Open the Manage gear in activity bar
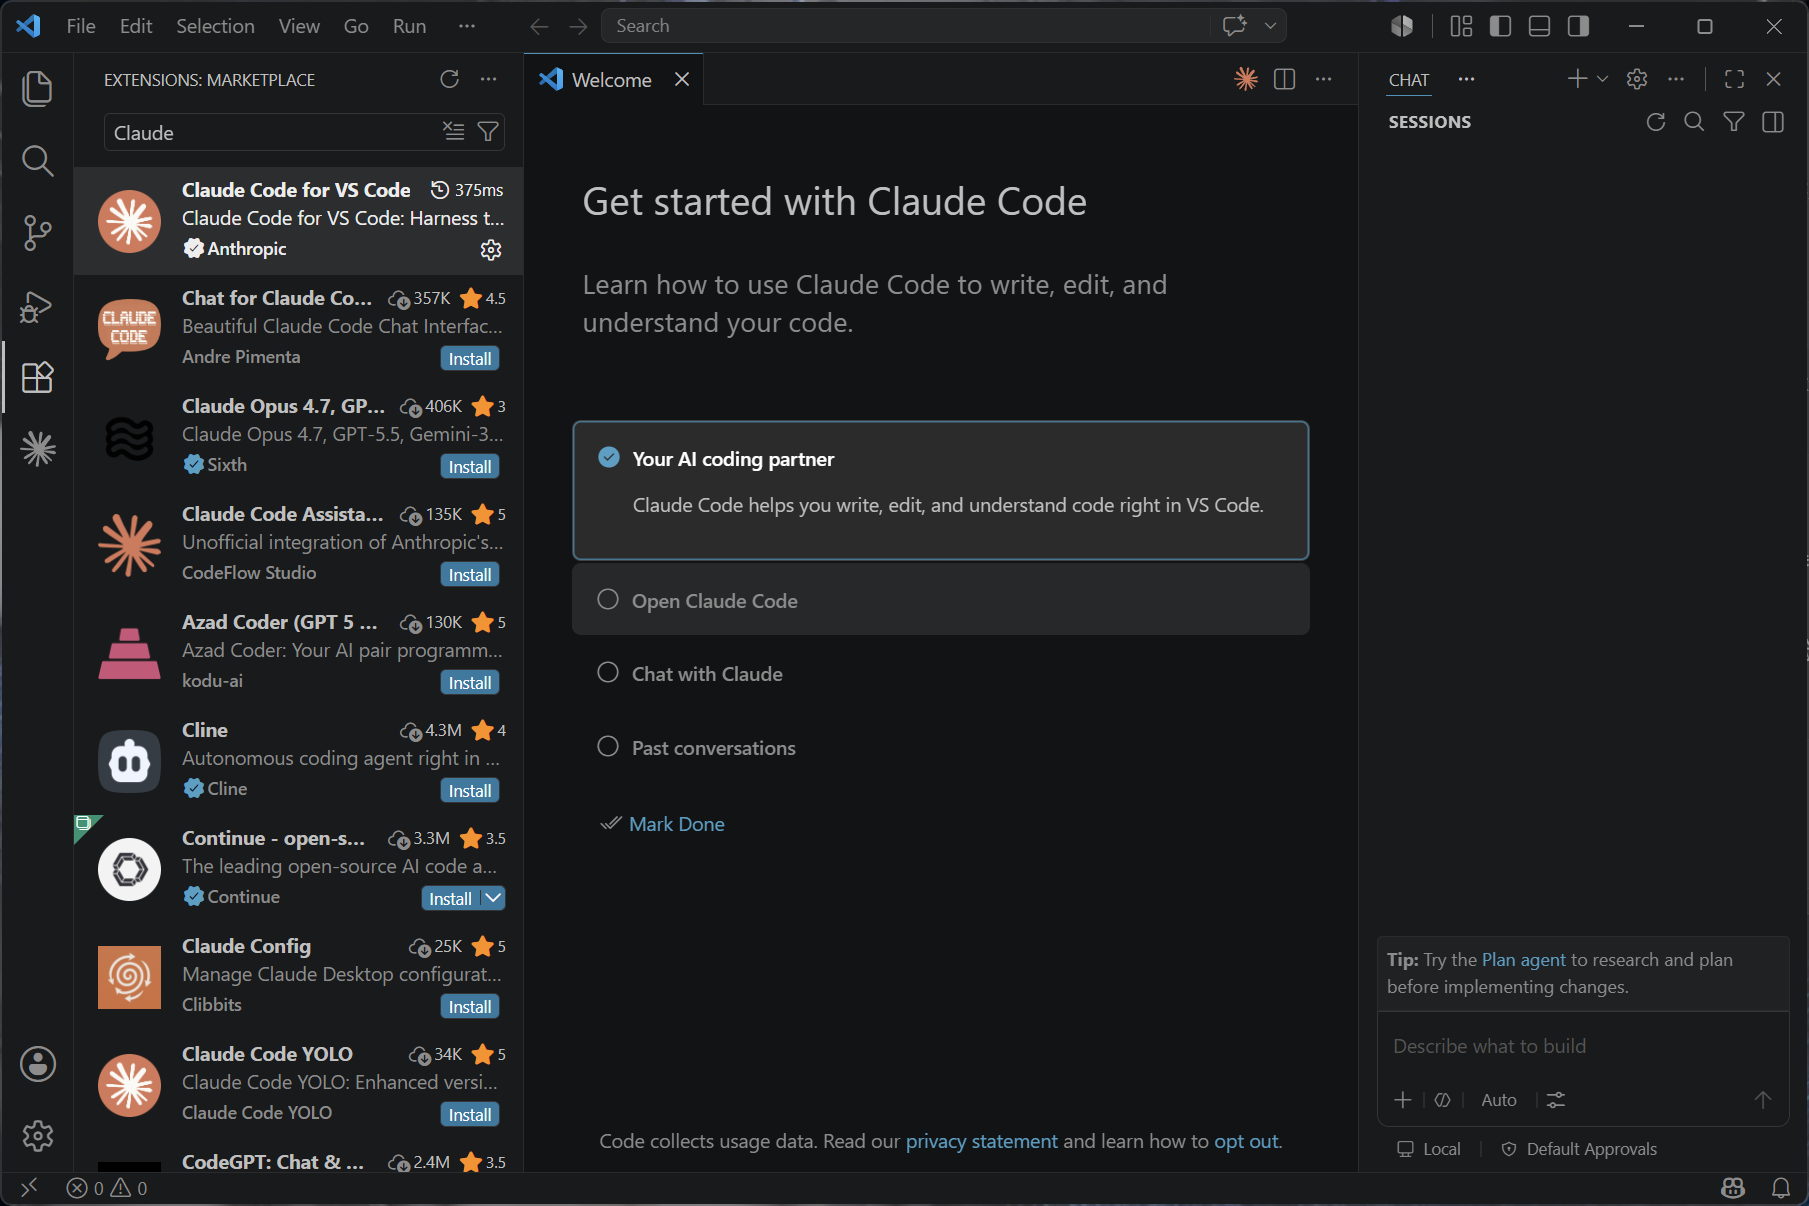Viewport: 1809px width, 1206px height. click(x=37, y=1136)
